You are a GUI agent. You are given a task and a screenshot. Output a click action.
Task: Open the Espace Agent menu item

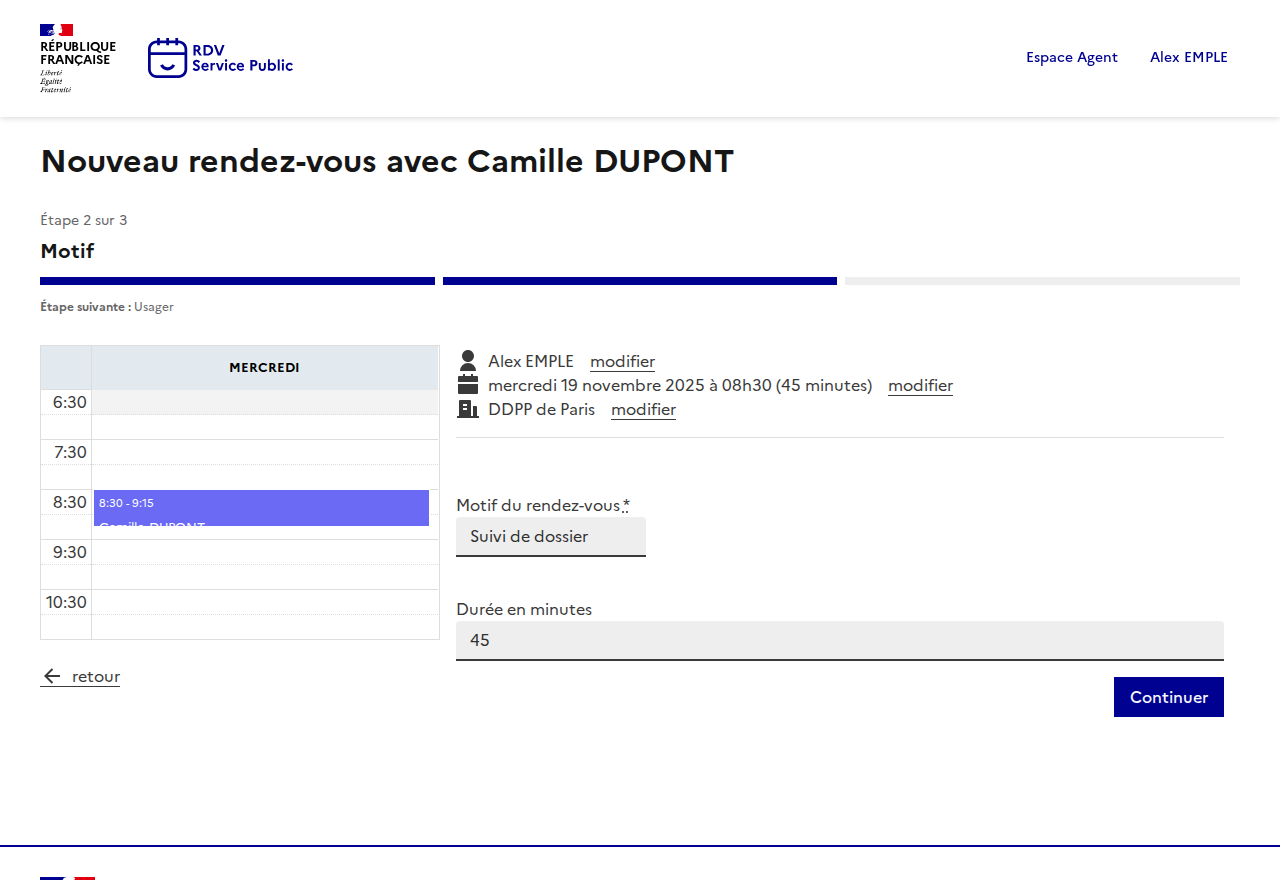pyautogui.click(x=1071, y=57)
